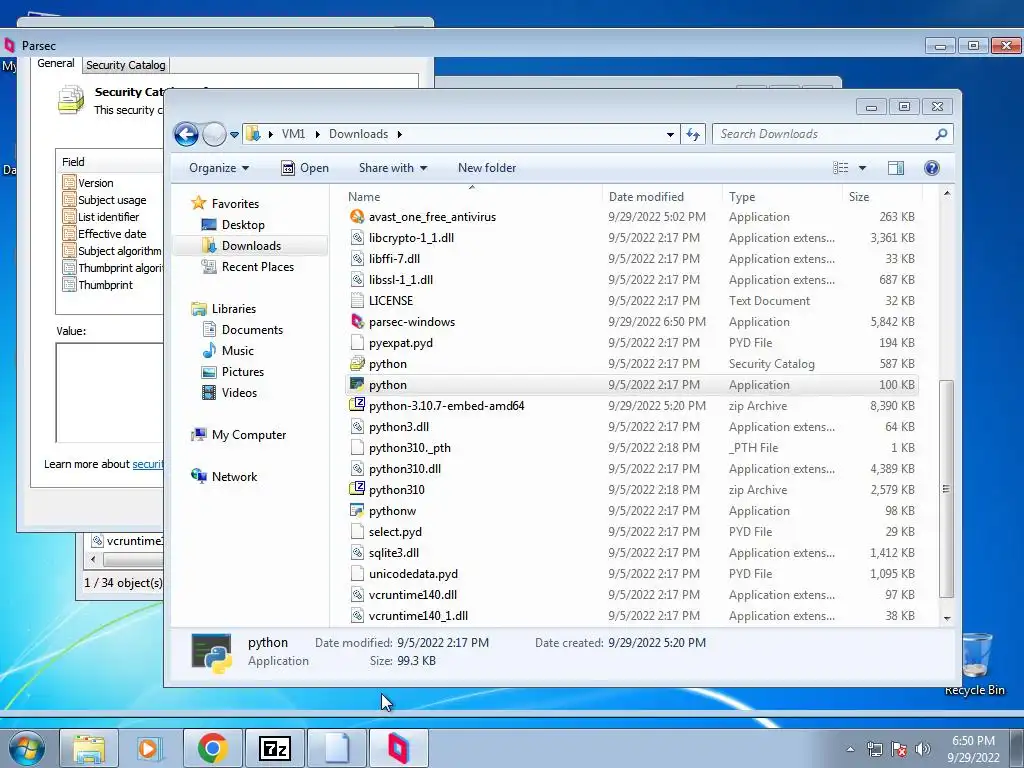Open 7-Zip from the taskbar

click(274, 748)
